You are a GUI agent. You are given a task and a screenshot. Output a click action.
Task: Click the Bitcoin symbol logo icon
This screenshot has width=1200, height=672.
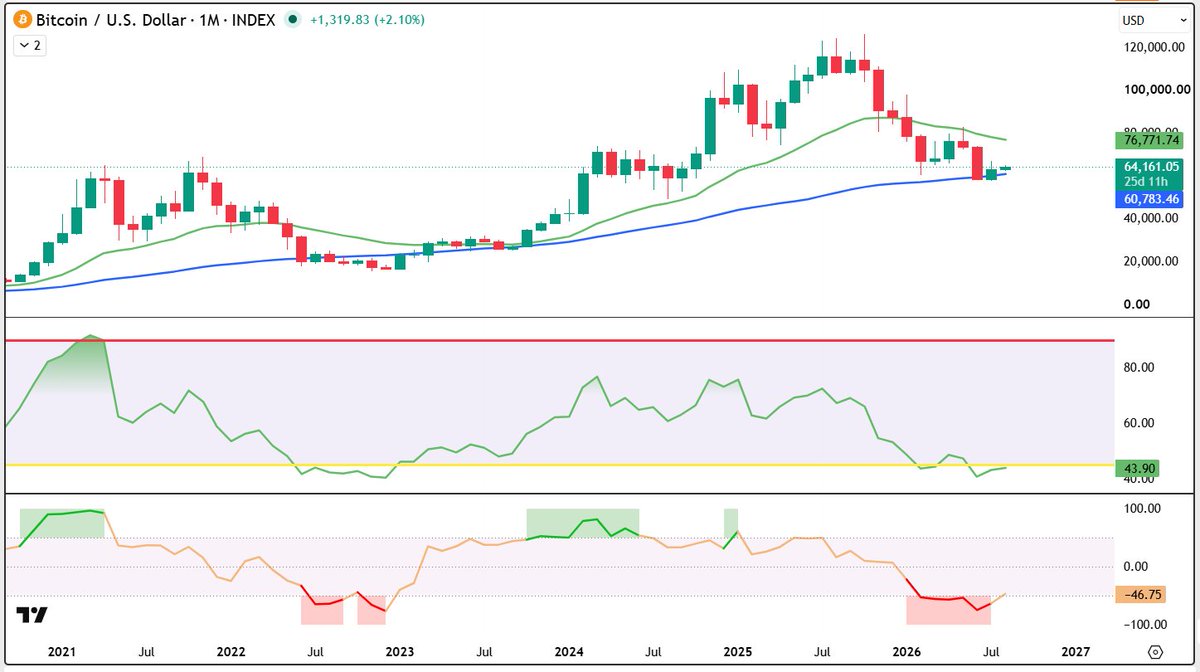(x=21, y=19)
